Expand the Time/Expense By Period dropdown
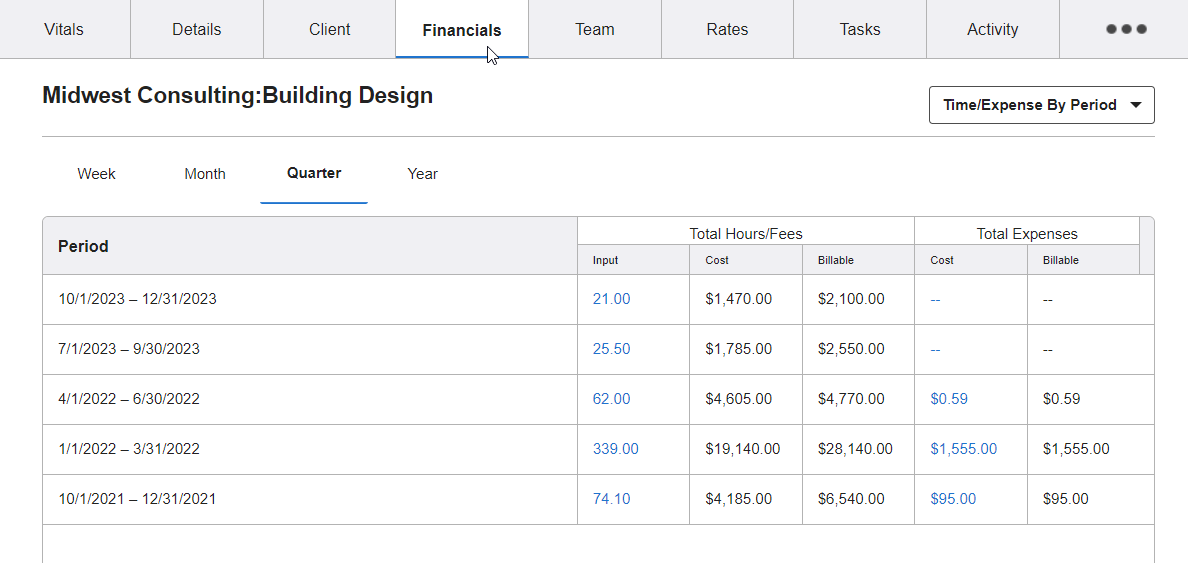This screenshot has width=1188, height=563. tap(1041, 105)
